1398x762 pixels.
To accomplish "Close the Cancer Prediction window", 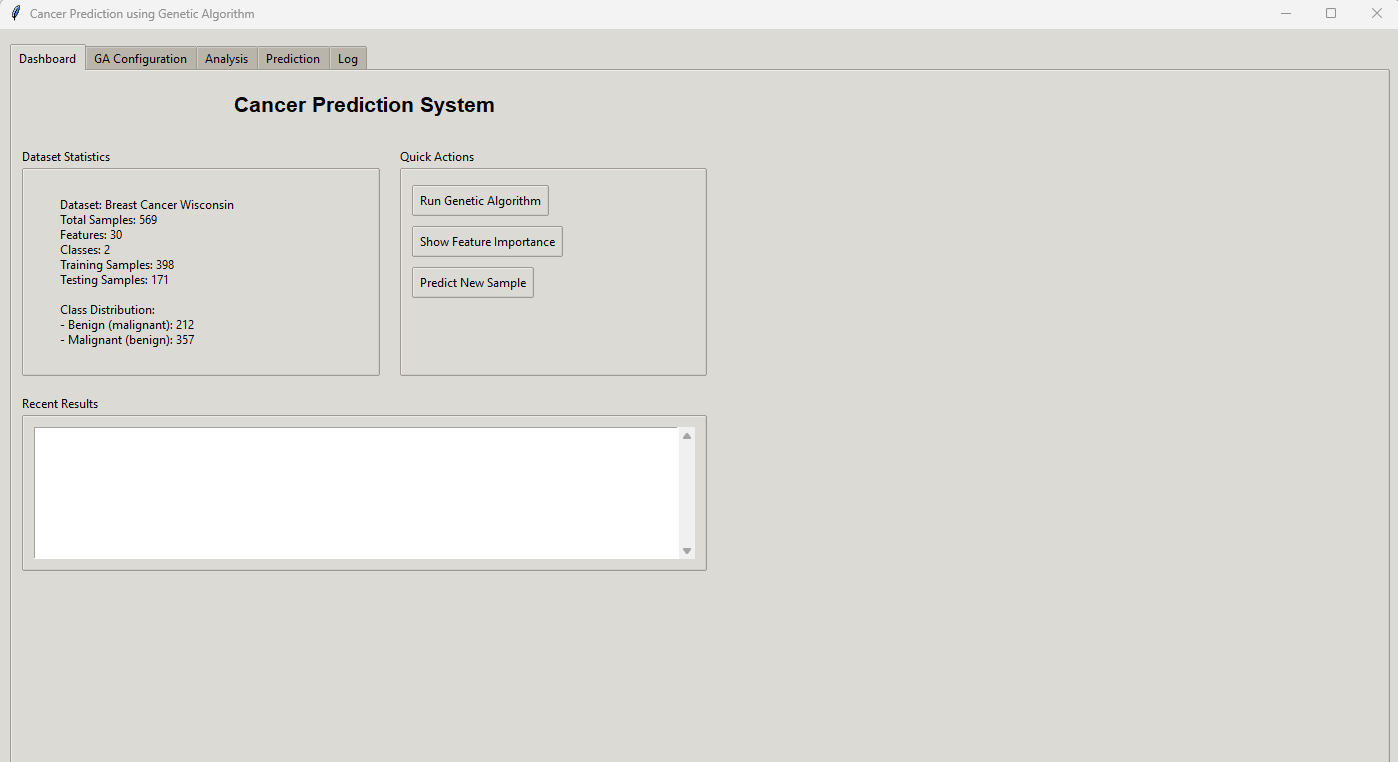I will click(1376, 14).
